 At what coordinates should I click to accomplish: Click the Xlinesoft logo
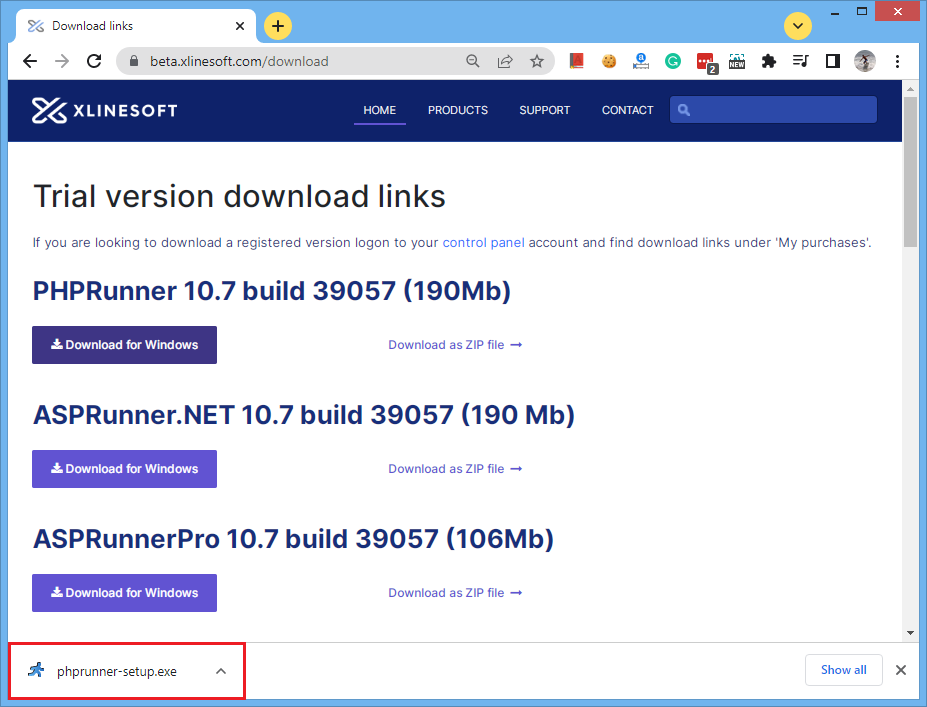(104, 111)
